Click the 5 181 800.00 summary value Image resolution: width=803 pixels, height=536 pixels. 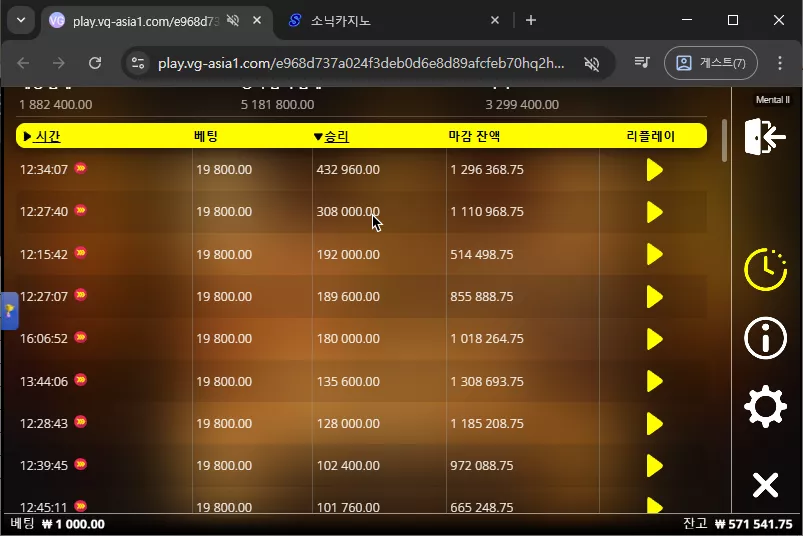(x=278, y=104)
